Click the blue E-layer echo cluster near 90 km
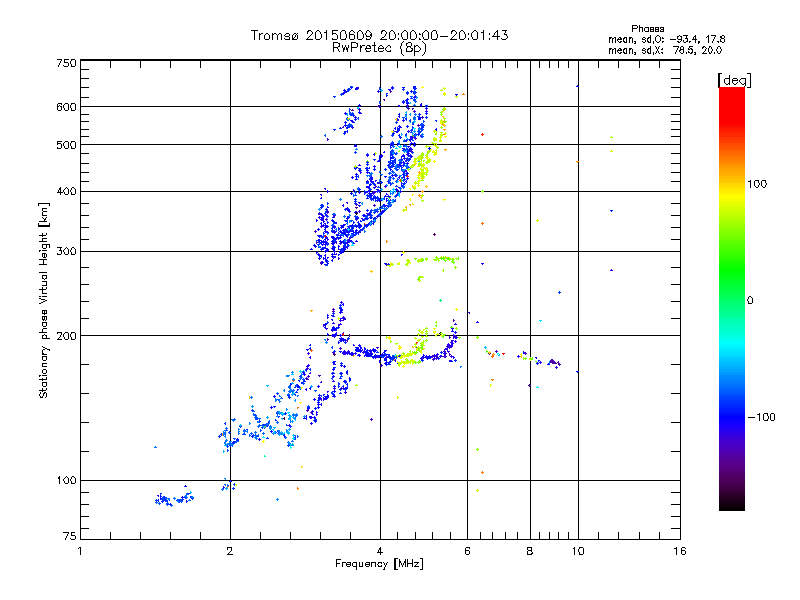 click(174, 499)
